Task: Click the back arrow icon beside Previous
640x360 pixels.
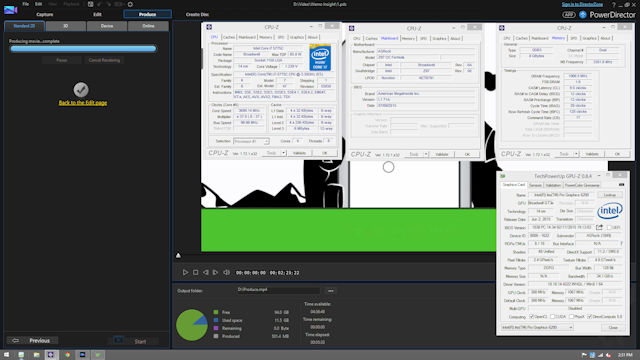Action: point(15,340)
